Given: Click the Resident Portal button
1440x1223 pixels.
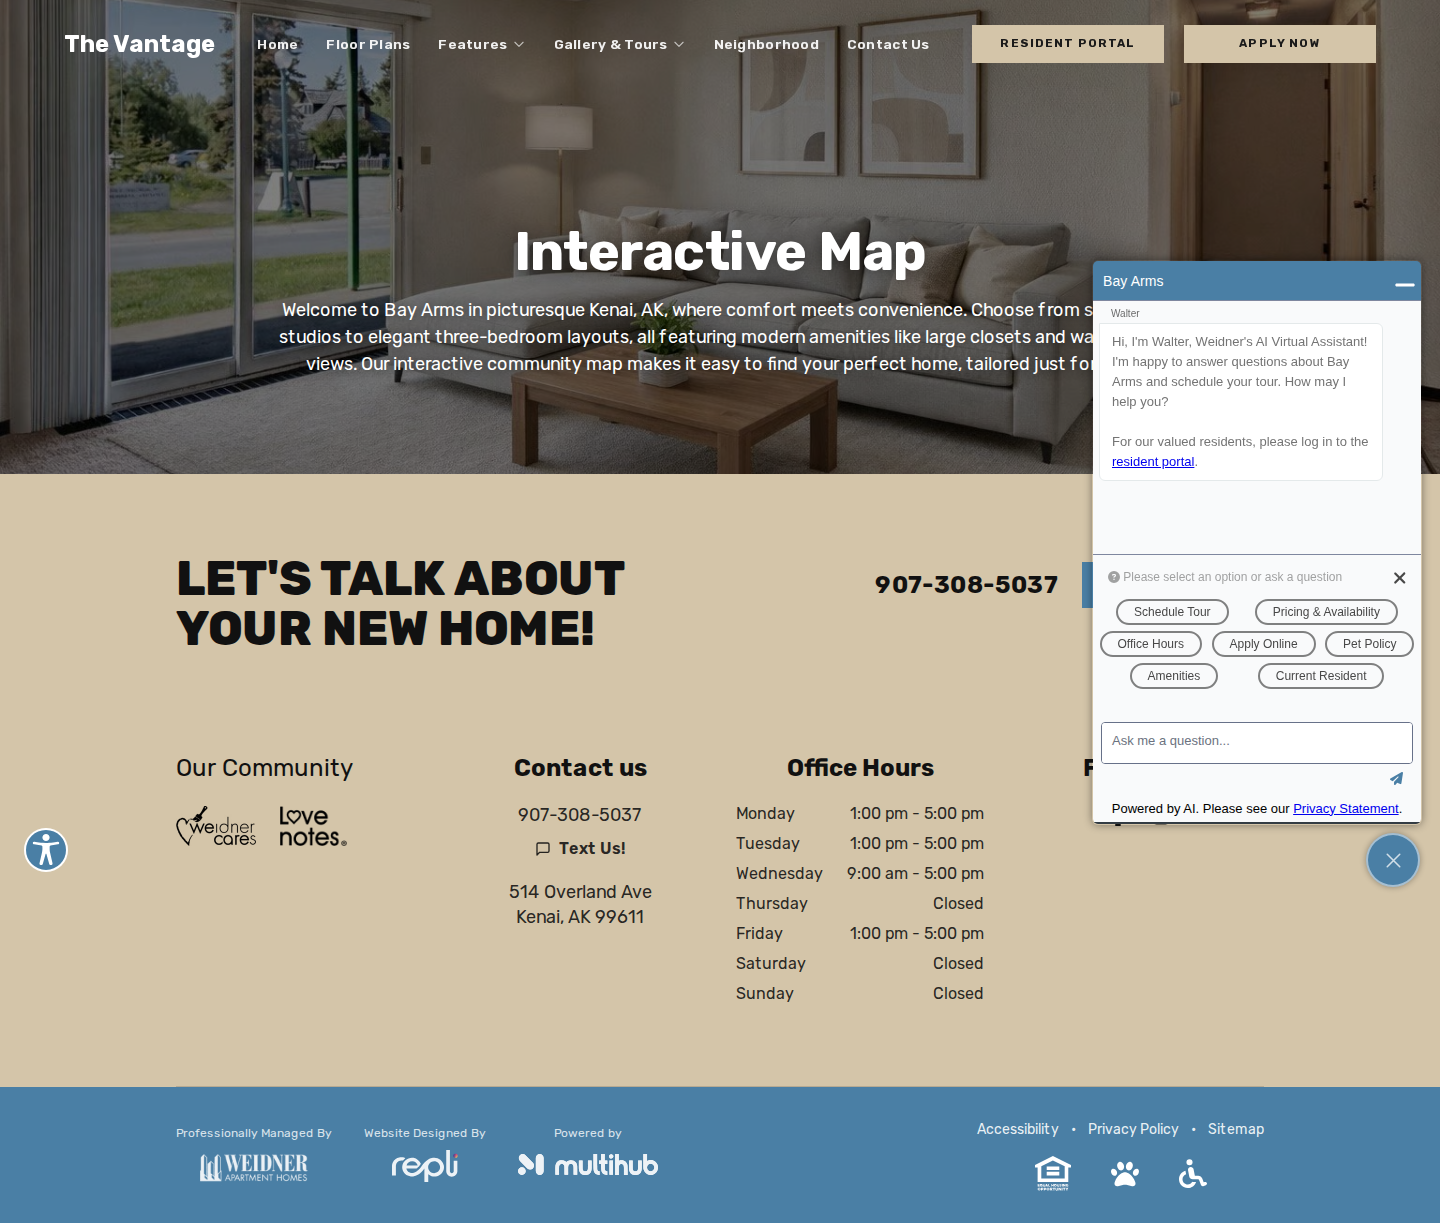Looking at the screenshot, I should pos(1068,44).
